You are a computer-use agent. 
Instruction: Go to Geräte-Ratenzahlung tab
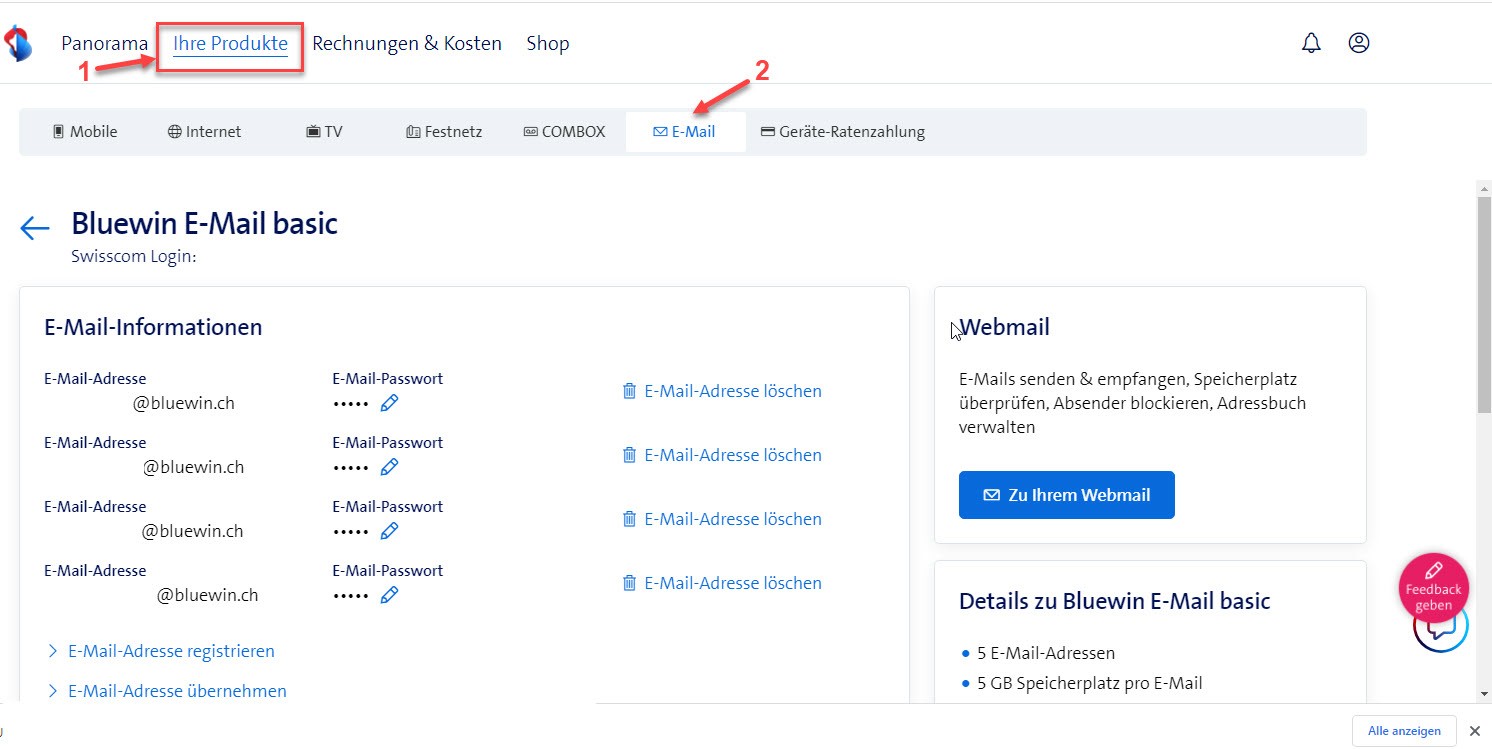coord(842,132)
